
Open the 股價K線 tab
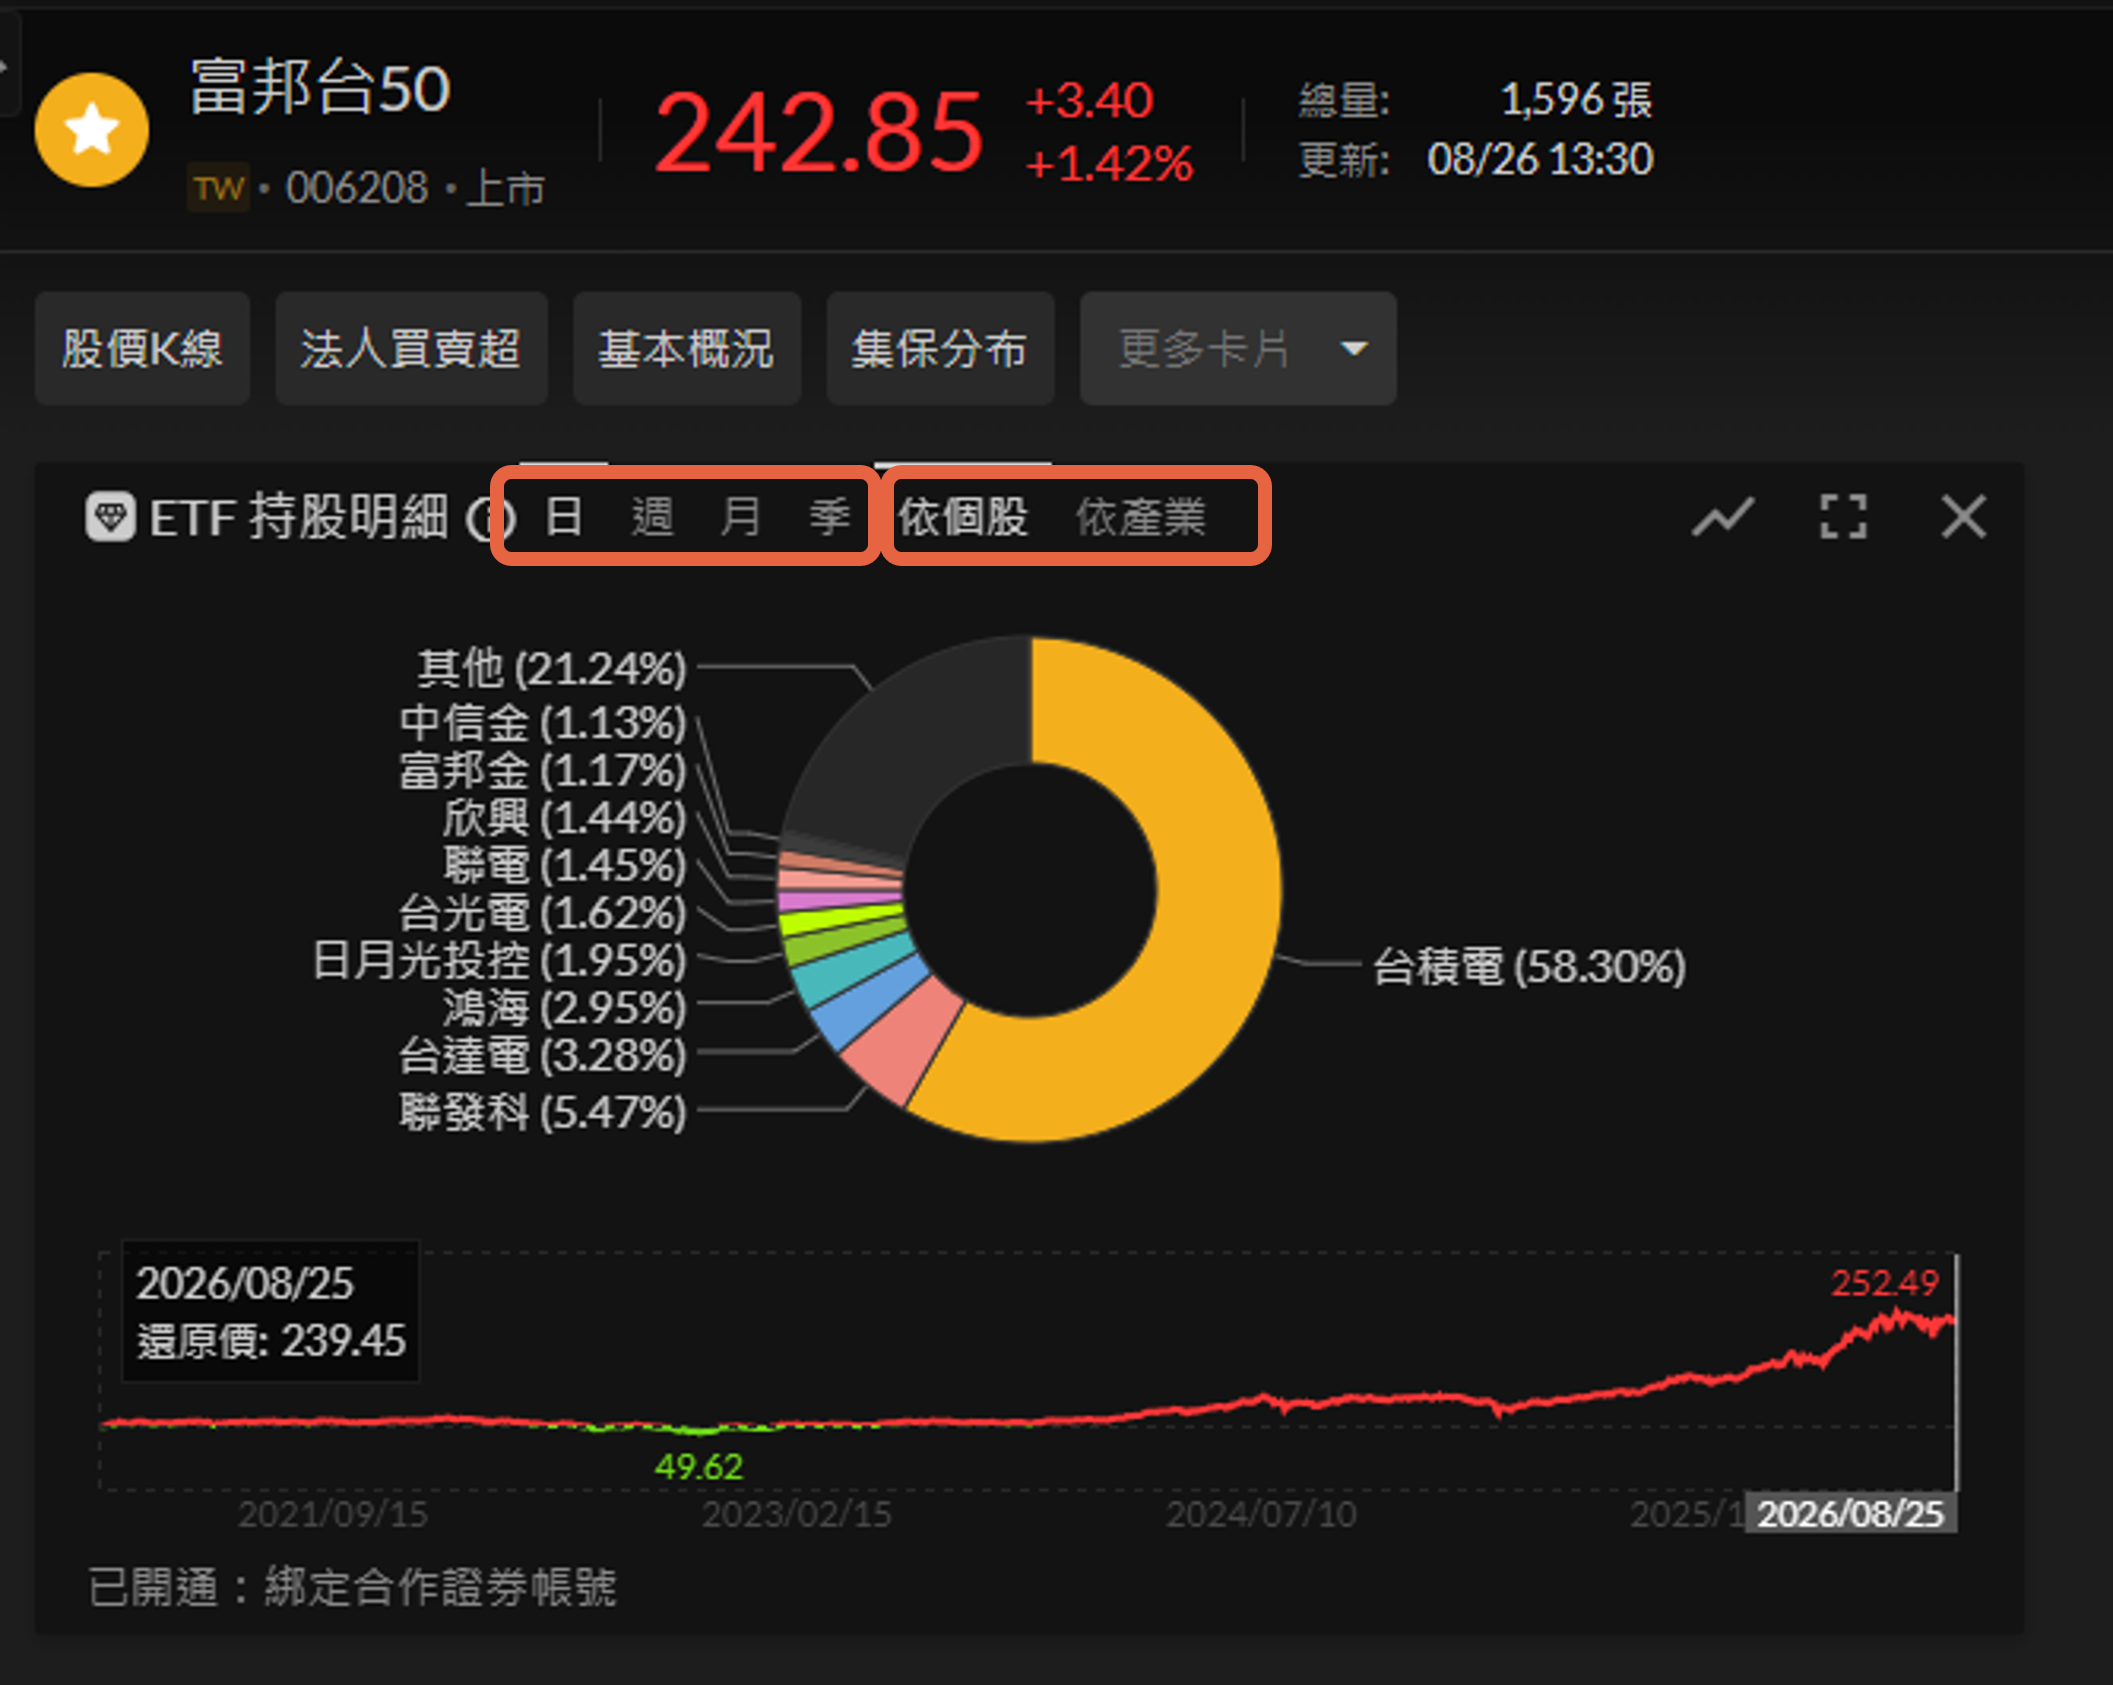[x=142, y=349]
